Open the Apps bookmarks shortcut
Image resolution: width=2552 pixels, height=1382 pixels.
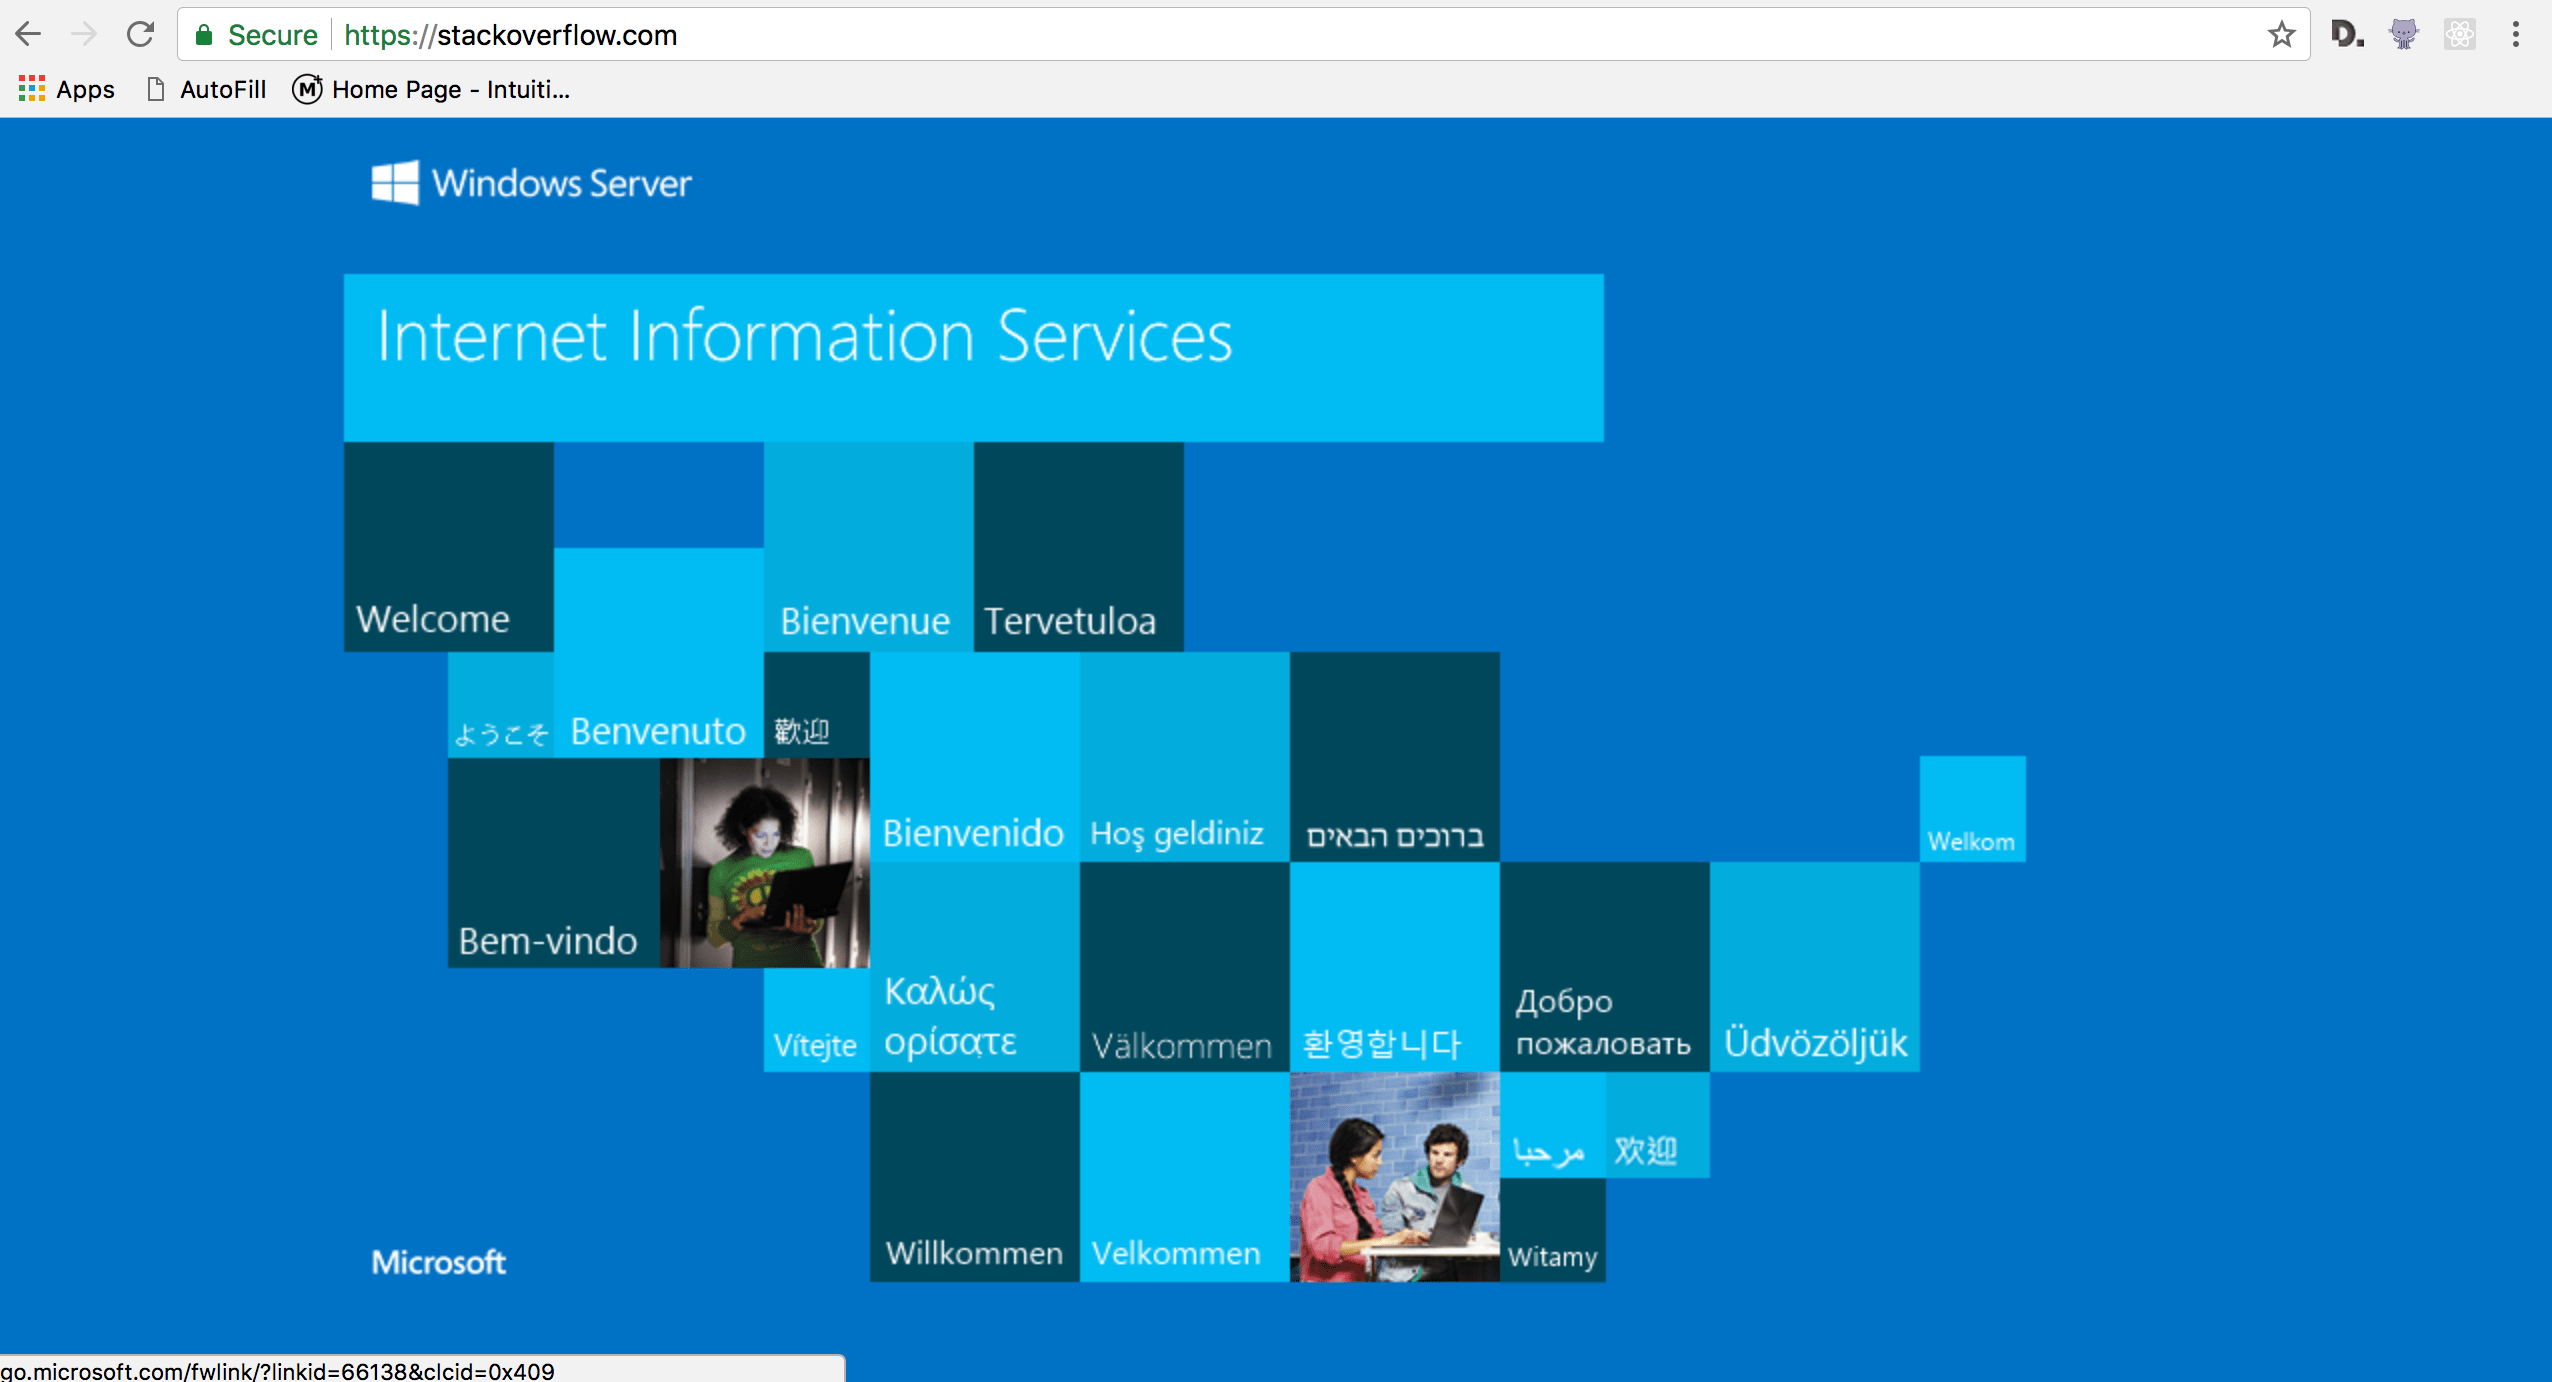tap(66, 89)
